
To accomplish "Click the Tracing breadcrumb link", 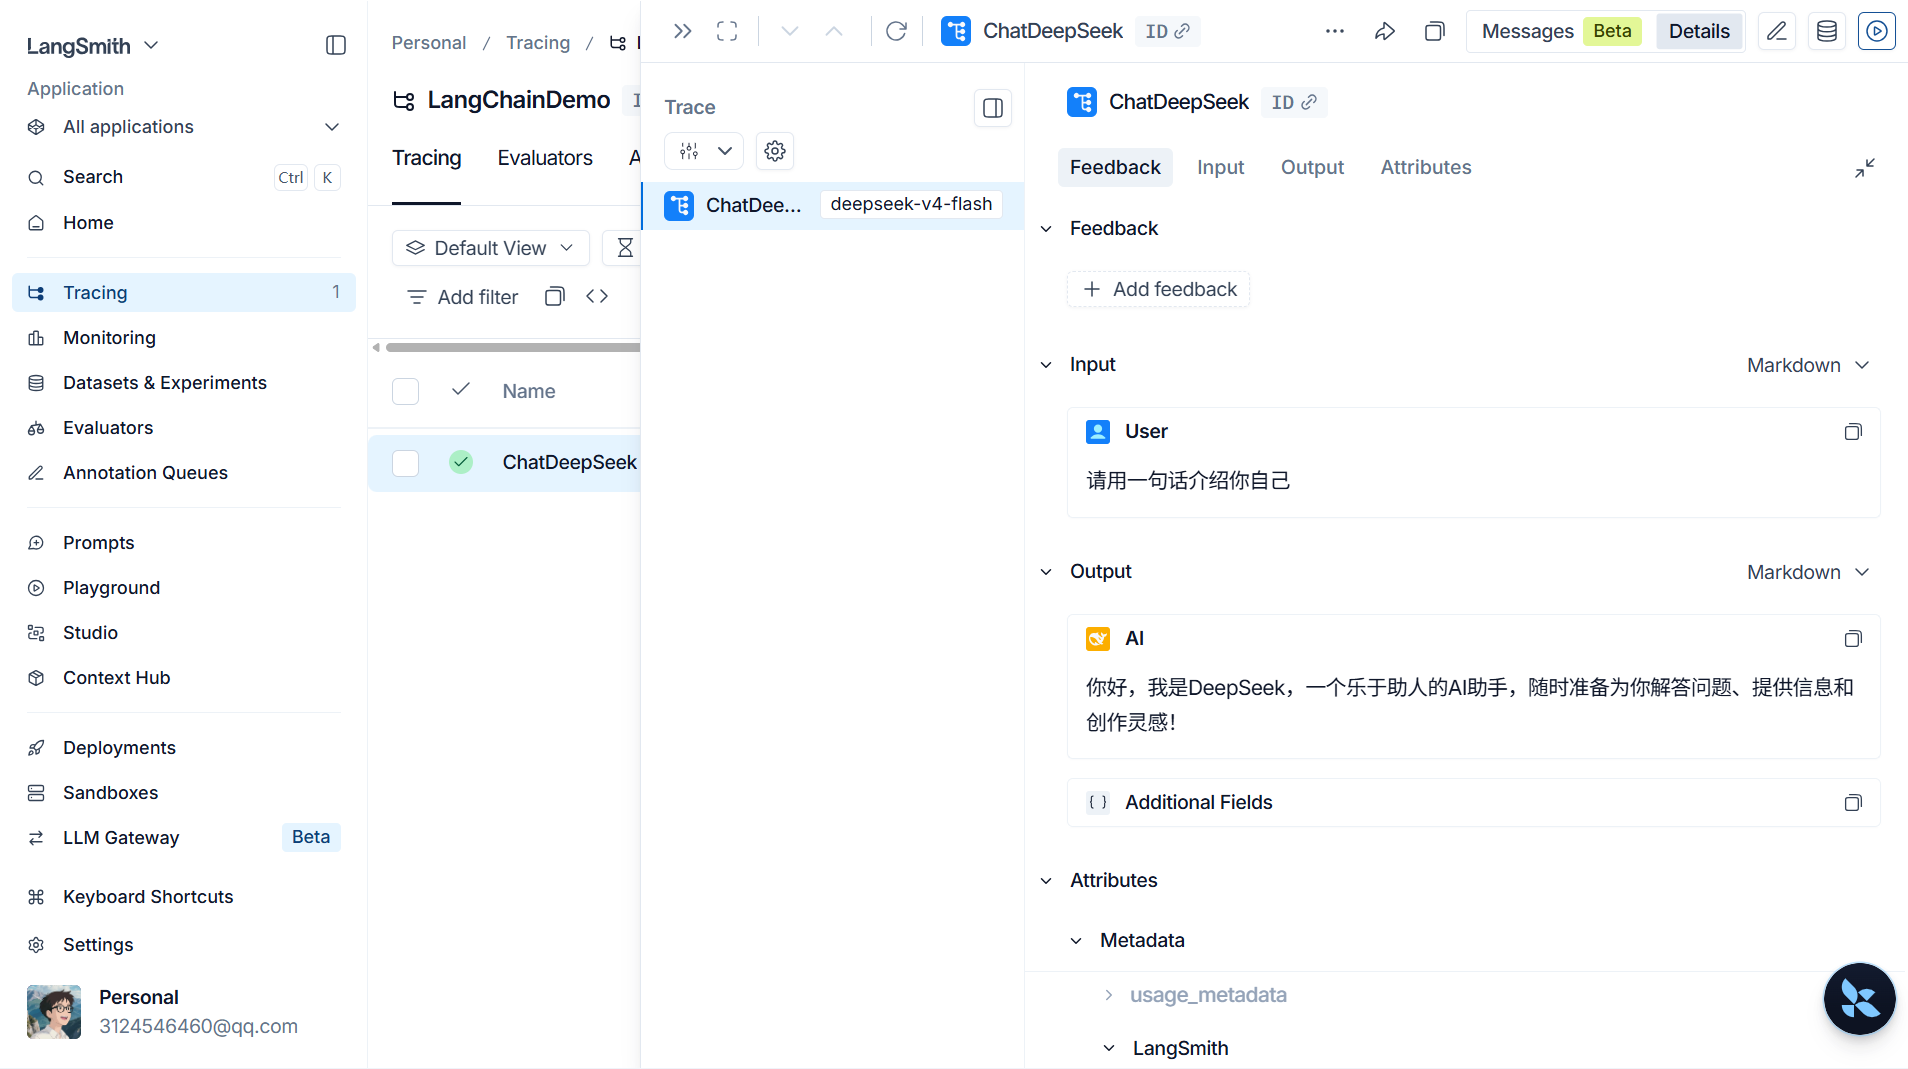I will [538, 43].
